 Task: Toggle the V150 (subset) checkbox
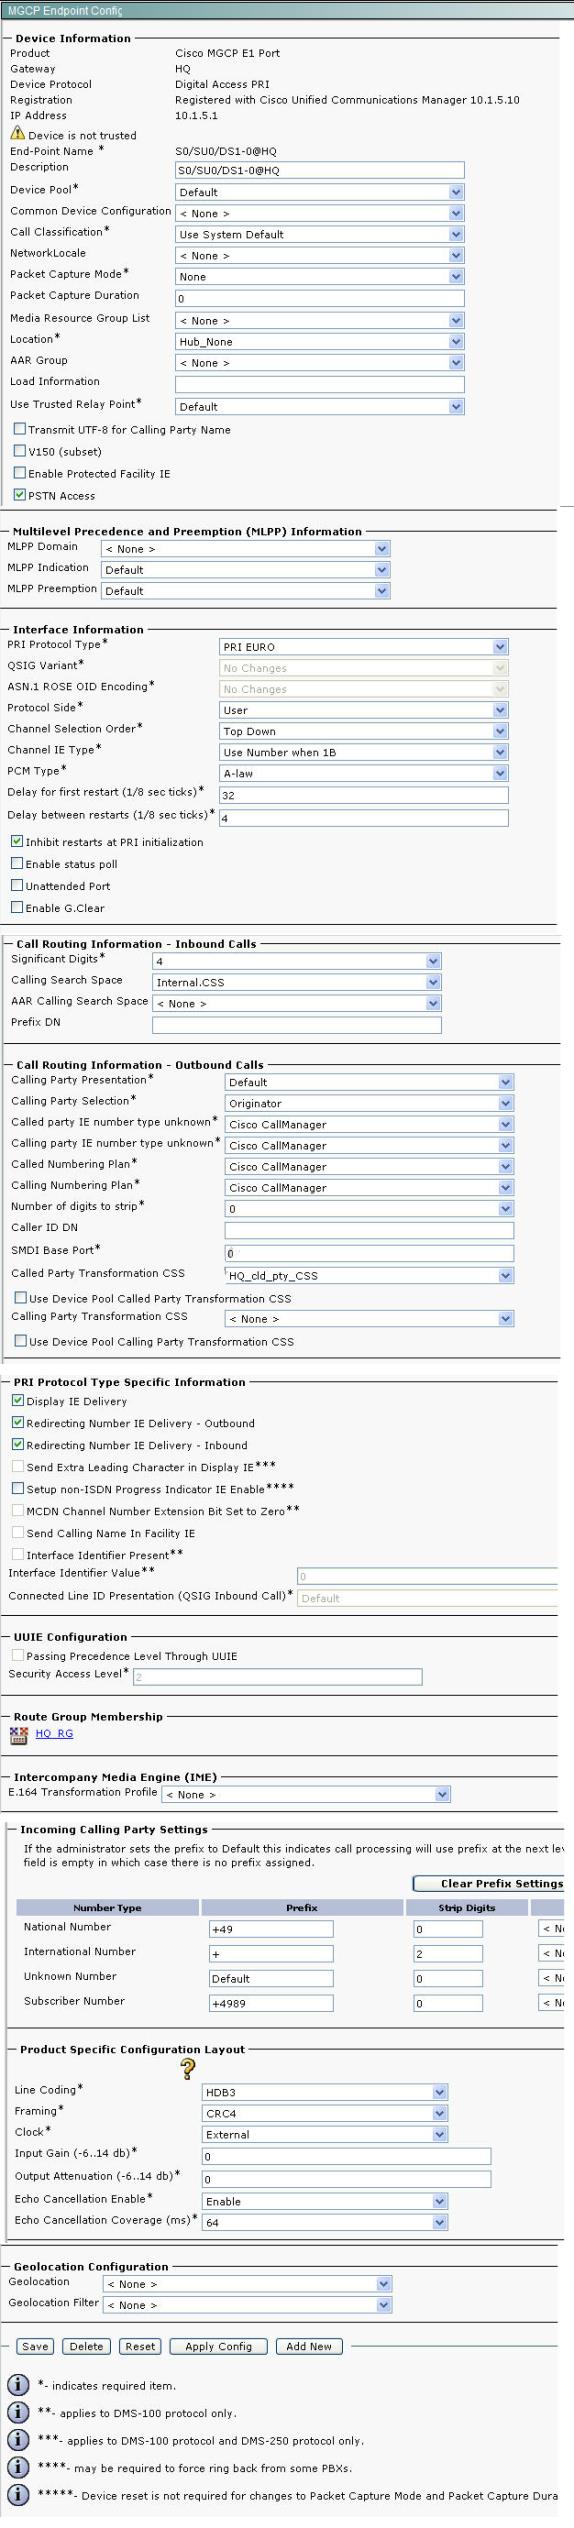20,451
